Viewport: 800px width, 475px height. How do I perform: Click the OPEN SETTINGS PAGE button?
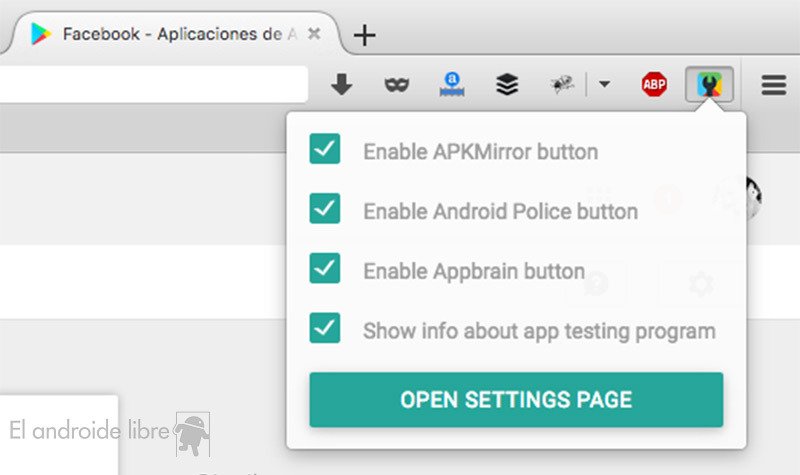point(516,400)
